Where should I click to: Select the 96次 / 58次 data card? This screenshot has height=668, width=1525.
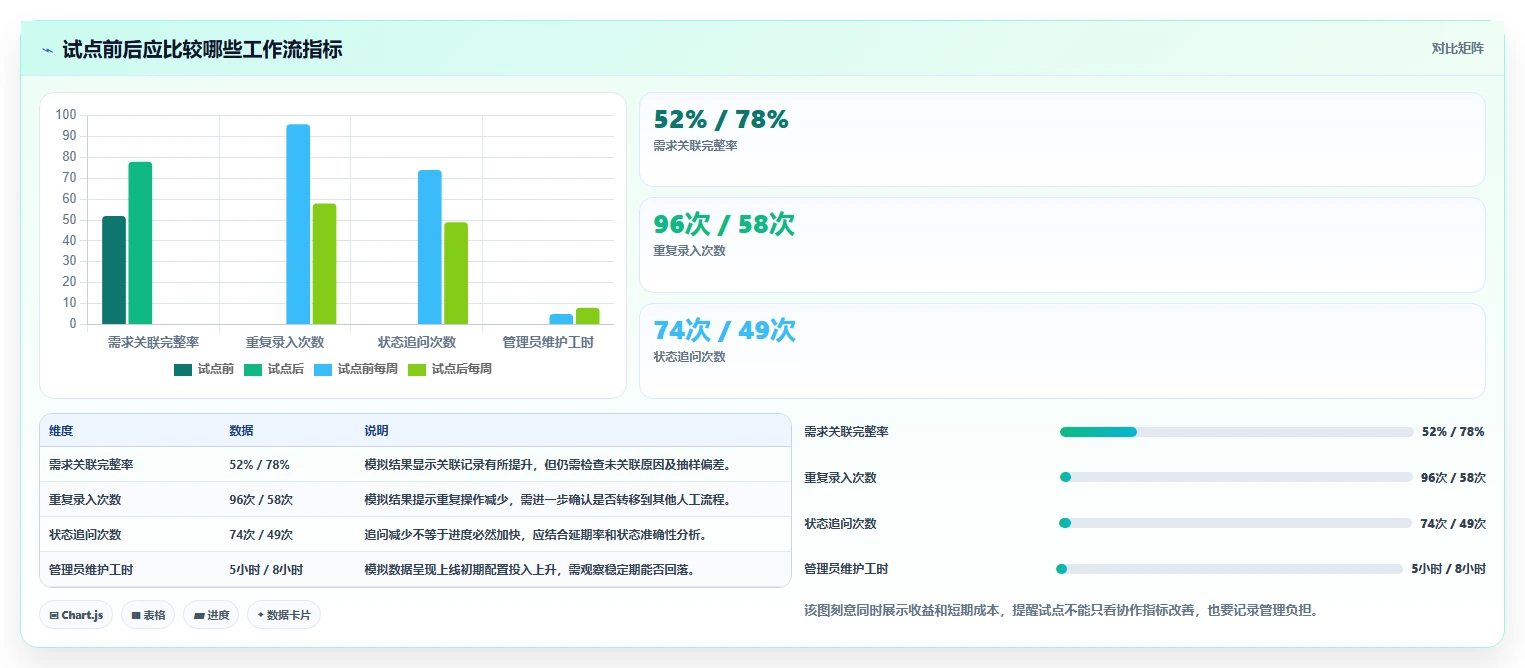click(1062, 245)
